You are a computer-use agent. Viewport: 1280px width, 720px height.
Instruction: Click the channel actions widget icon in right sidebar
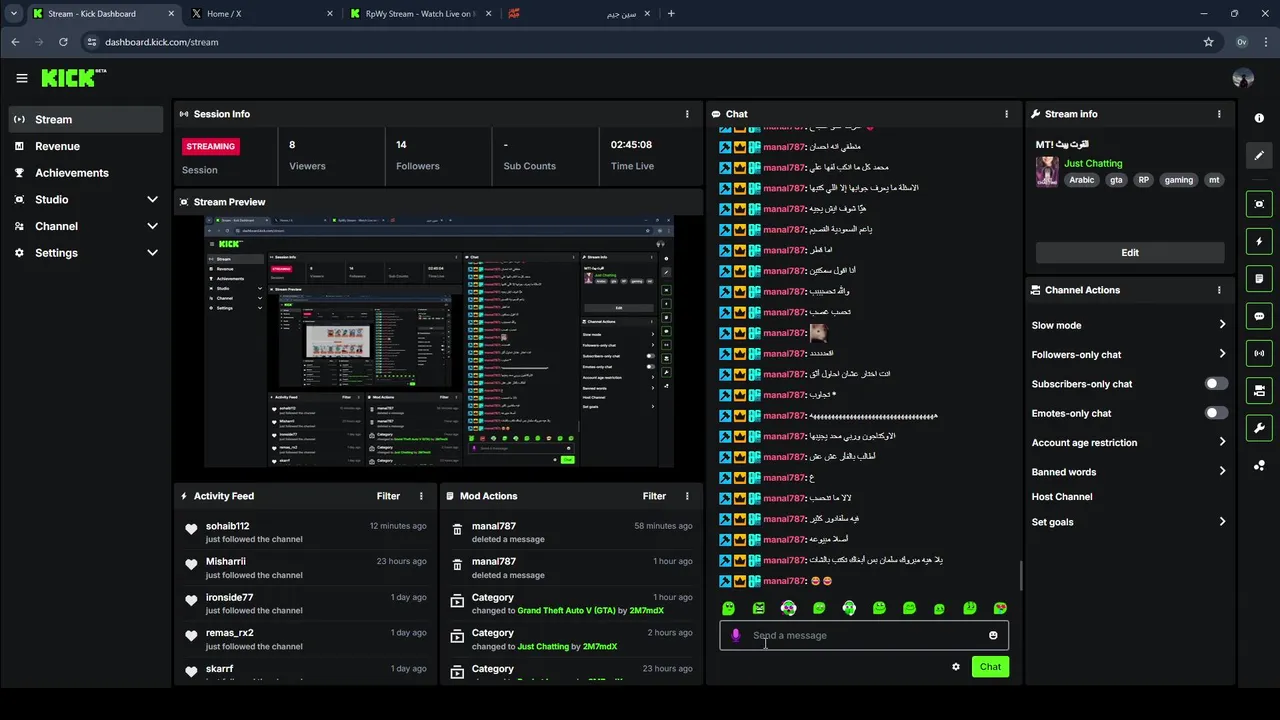(x=1259, y=391)
